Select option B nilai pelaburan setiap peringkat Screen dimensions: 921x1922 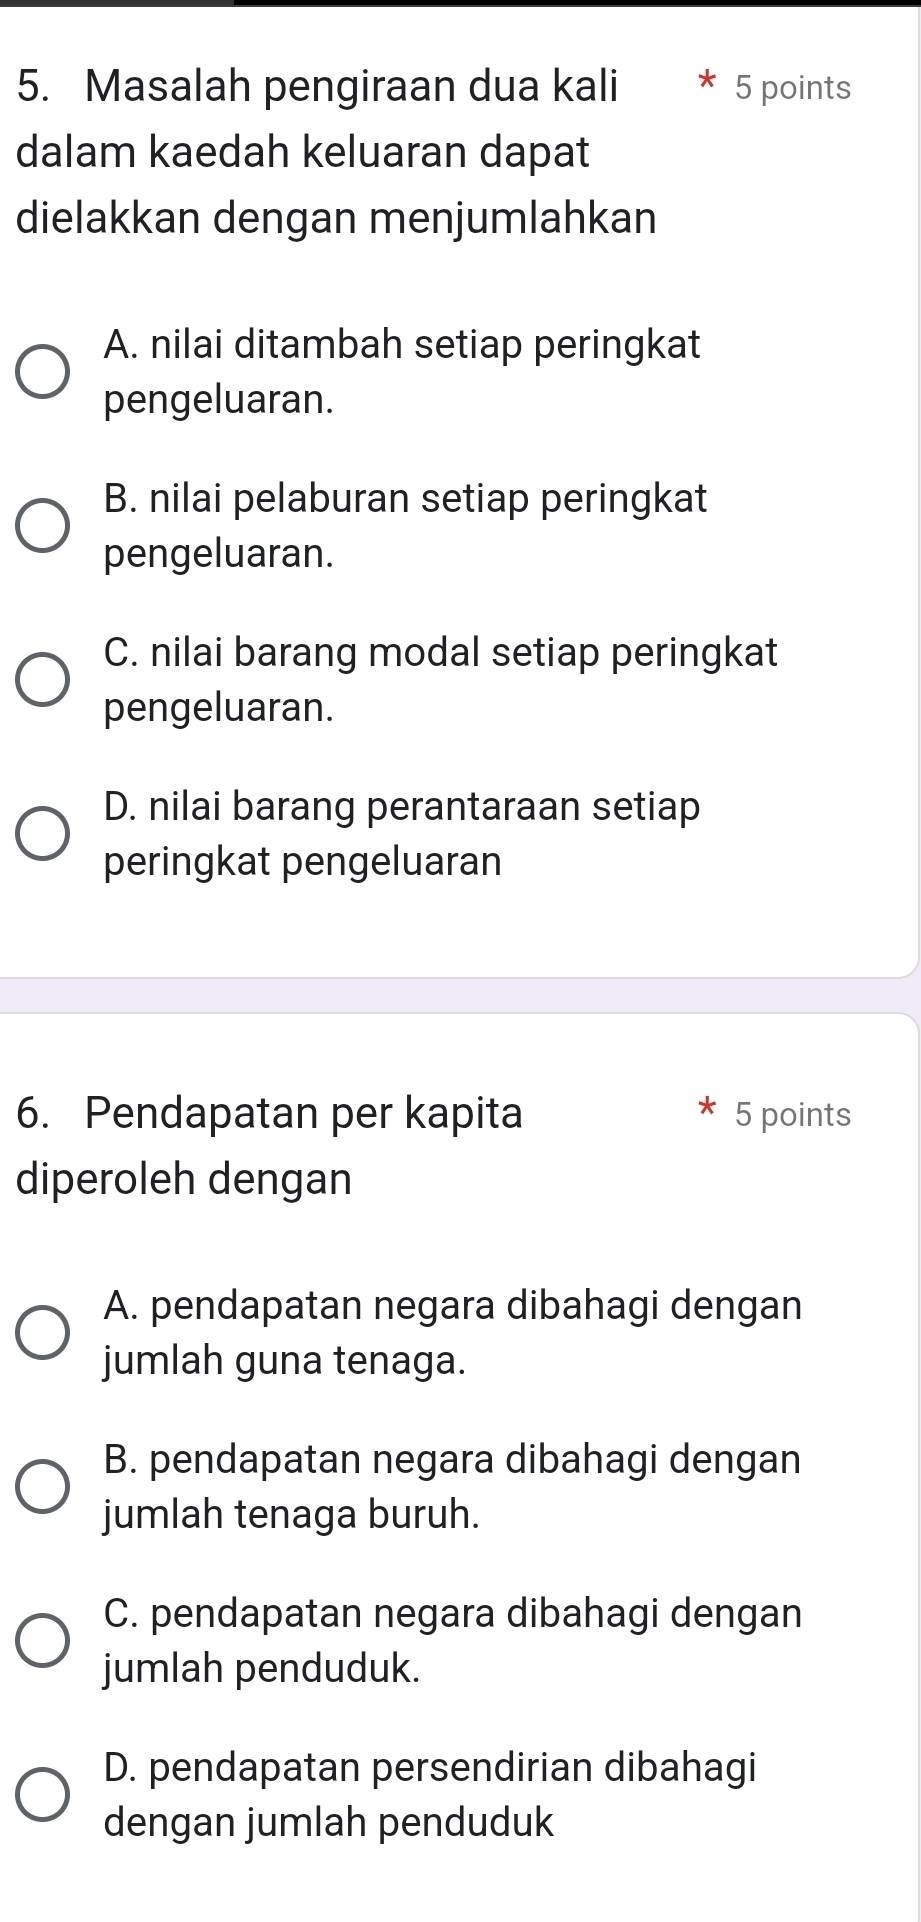click(x=43, y=526)
